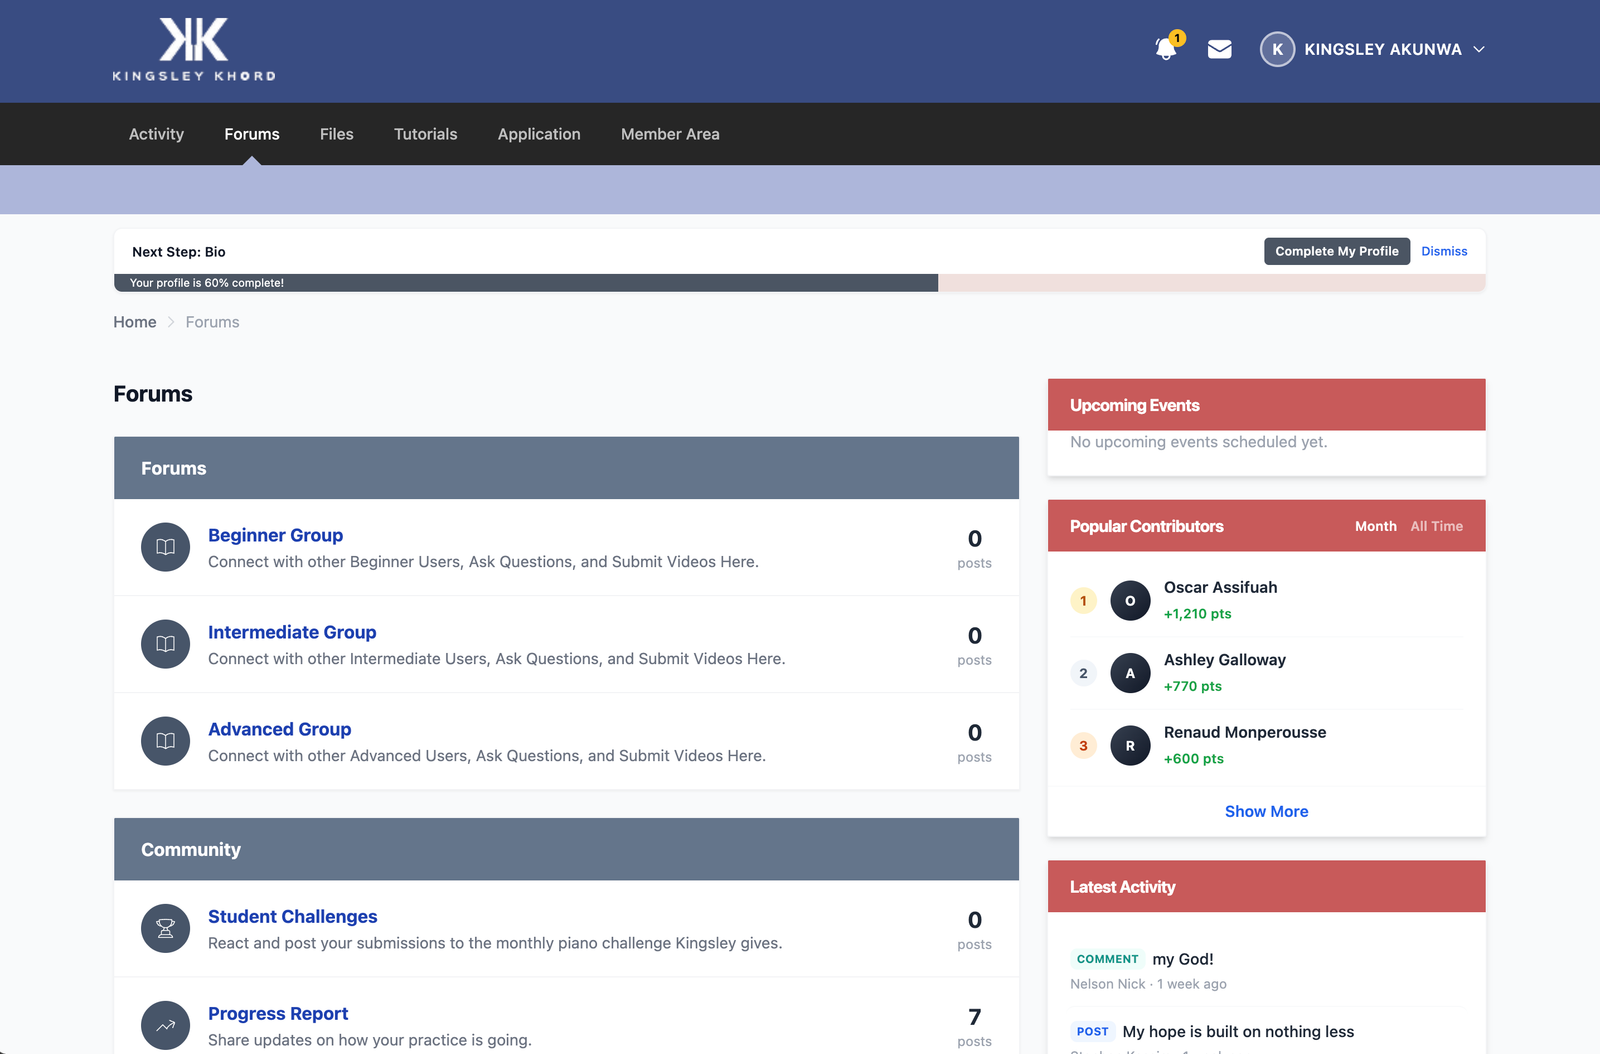
Task: Open the Student Challenges forum link
Action: [292, 916]
